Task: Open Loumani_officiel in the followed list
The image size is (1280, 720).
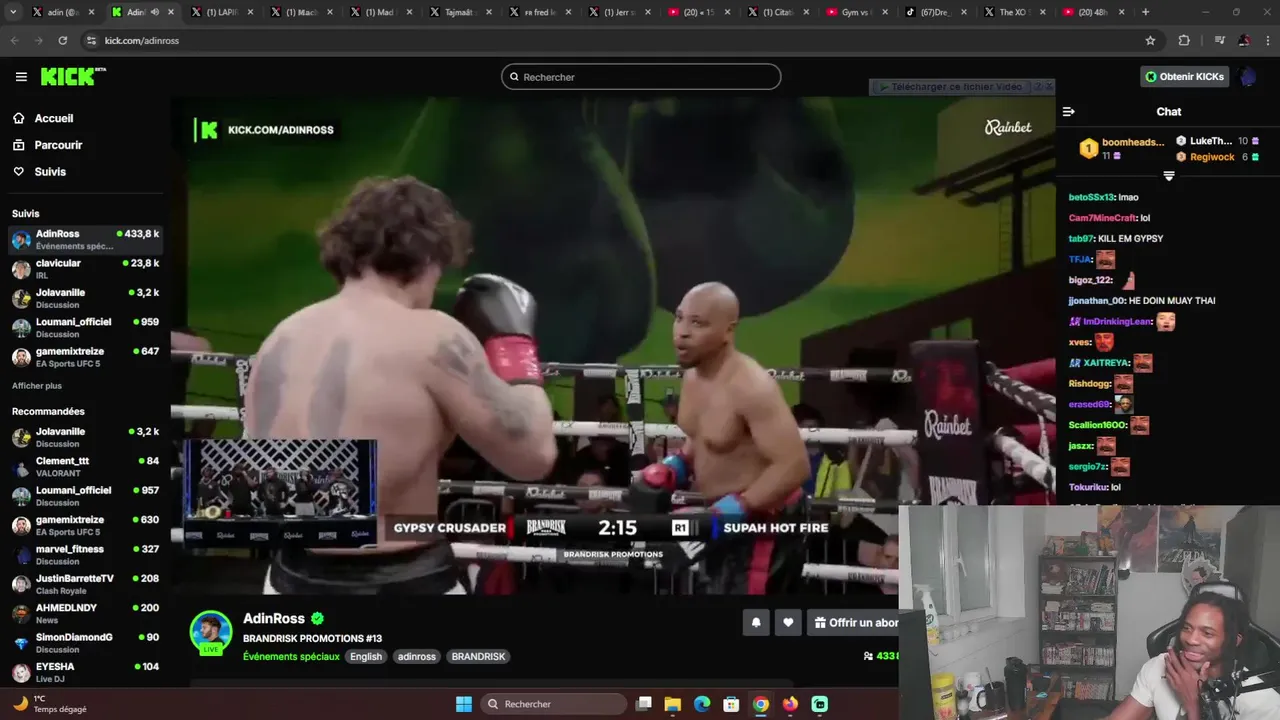Action: (85, 328)
